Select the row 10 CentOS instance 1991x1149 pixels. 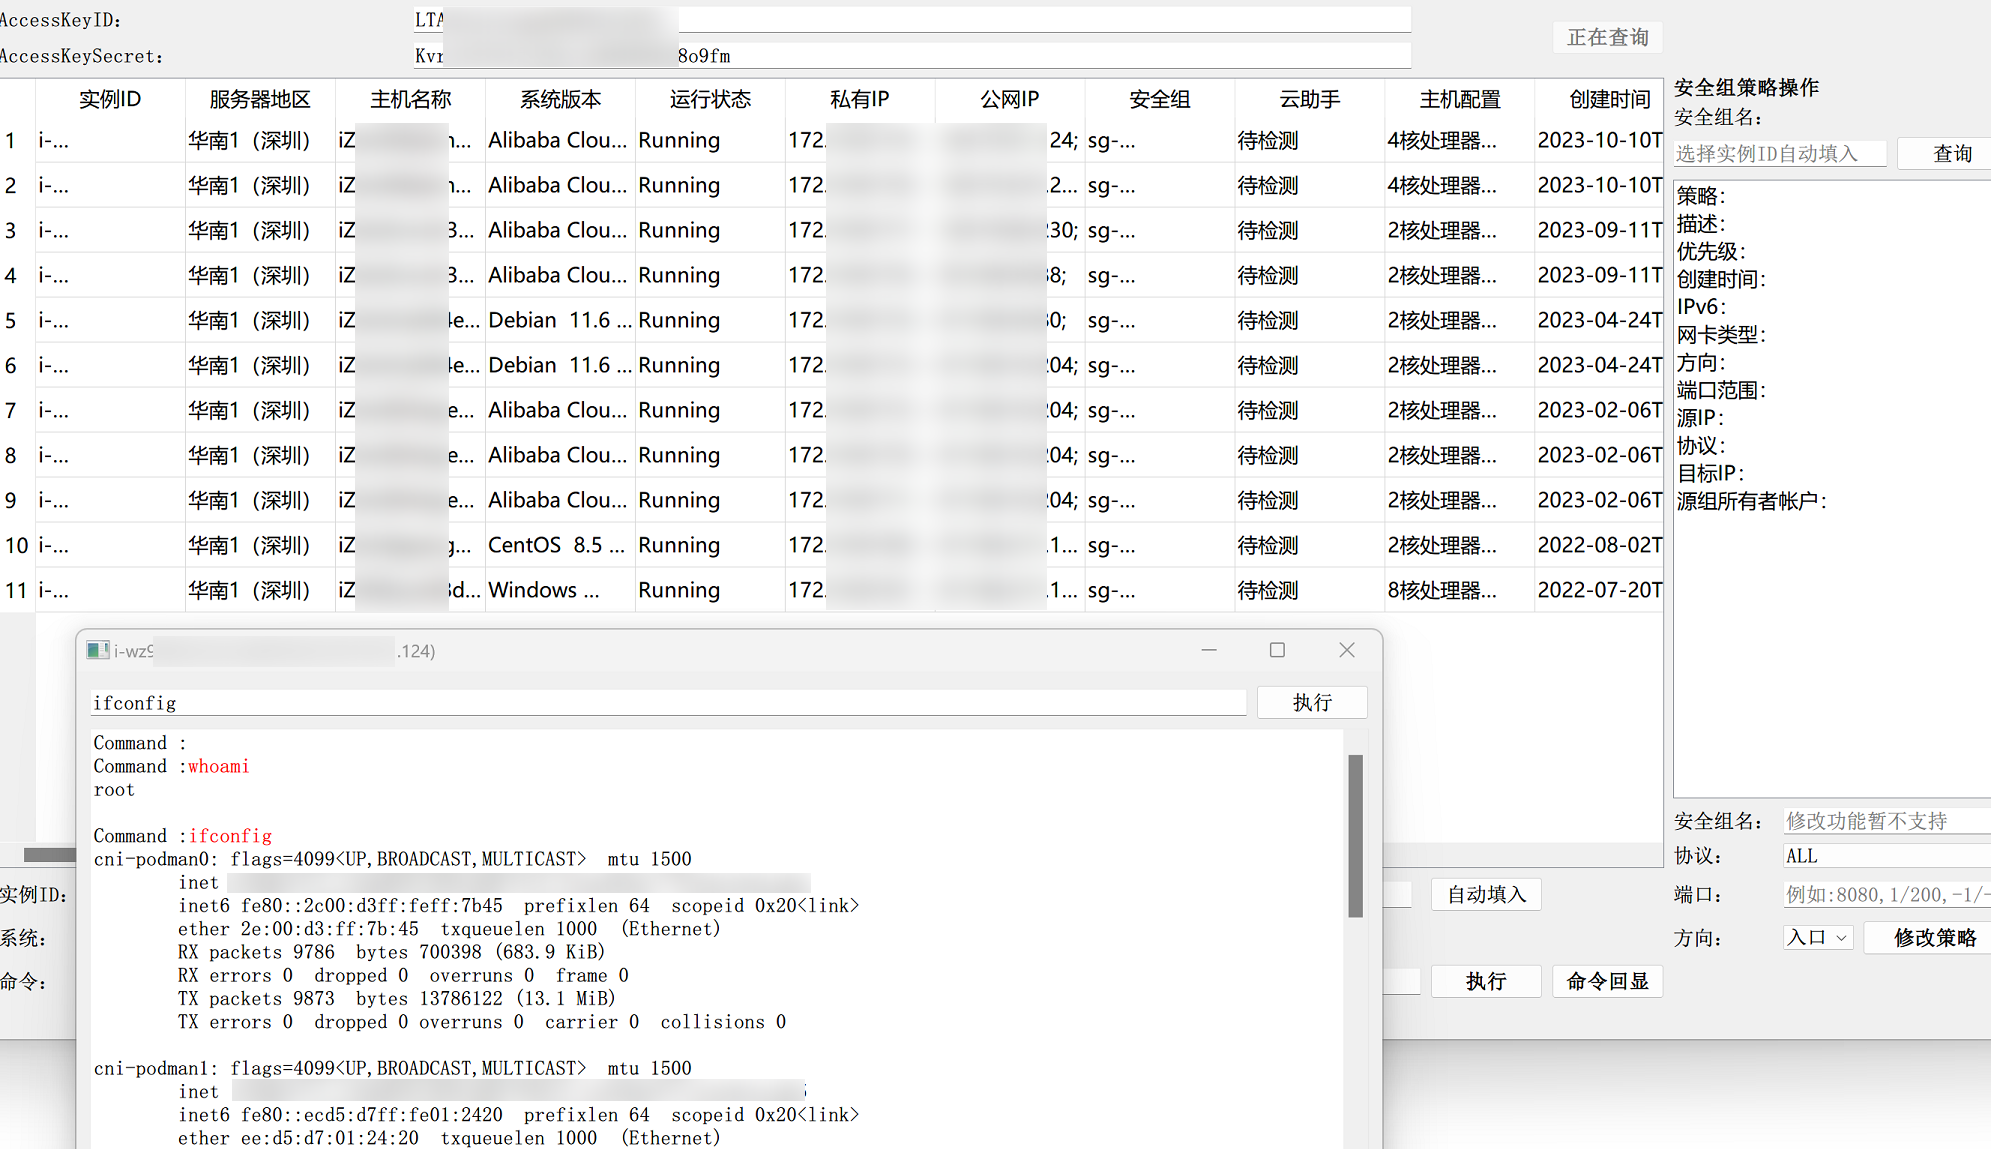coord(555,546)
